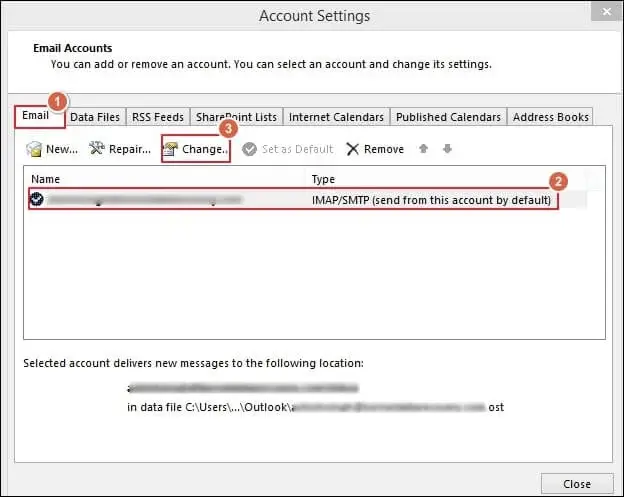Click the IMAP/SMTP type cell
The width and height of the screenshot is (624, 497).
(431, 200)
